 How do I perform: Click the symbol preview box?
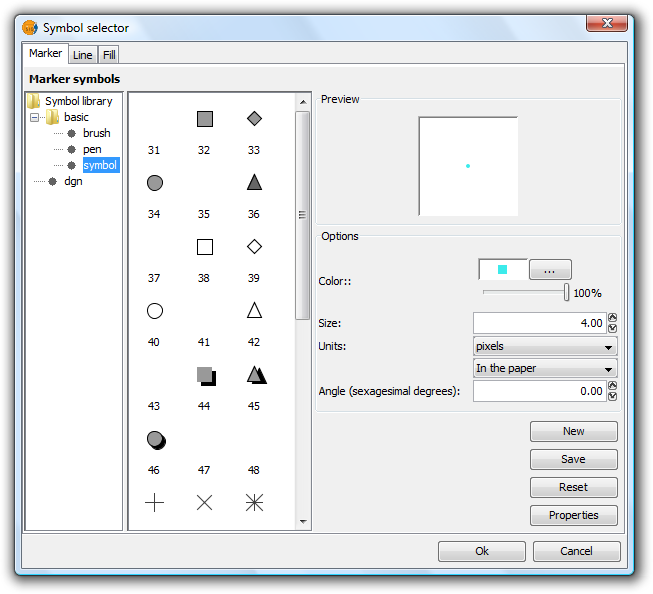coord(468,166)
